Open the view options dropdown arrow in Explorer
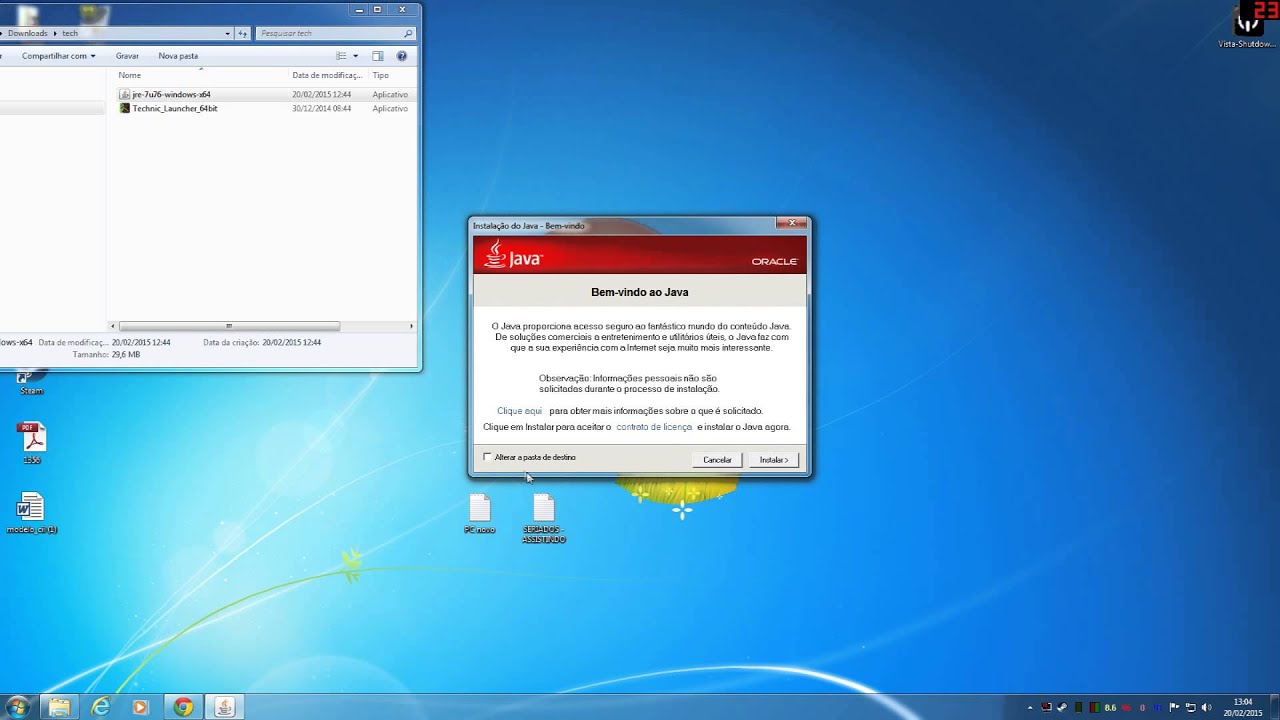Screen dimensions: 1280x720 point(355,56)
